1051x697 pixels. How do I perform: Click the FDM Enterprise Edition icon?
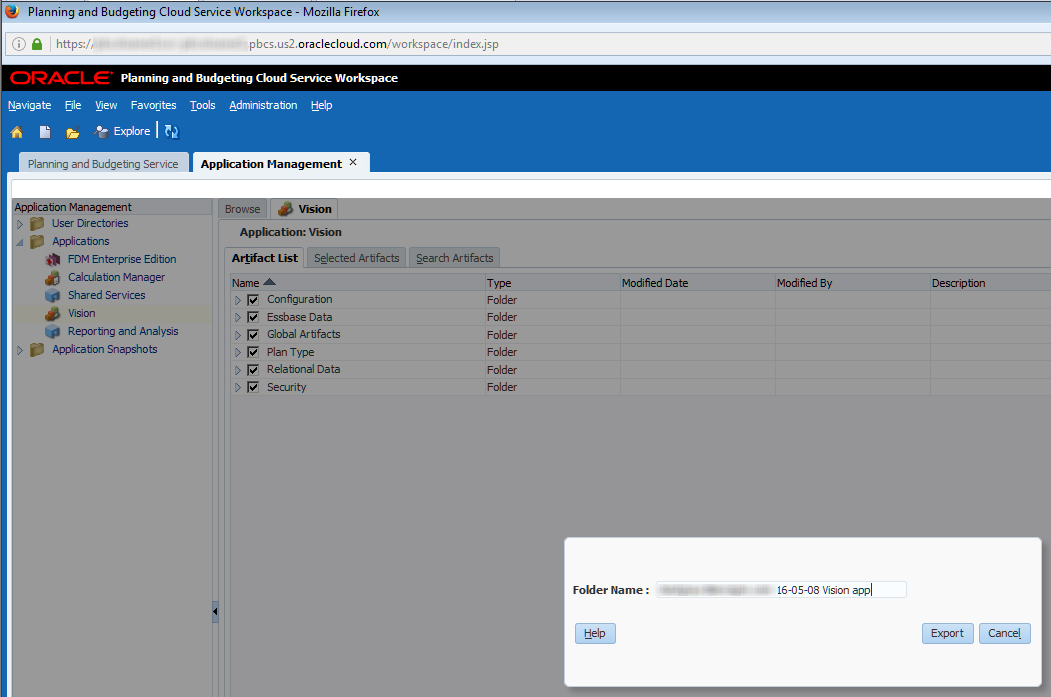53,259
